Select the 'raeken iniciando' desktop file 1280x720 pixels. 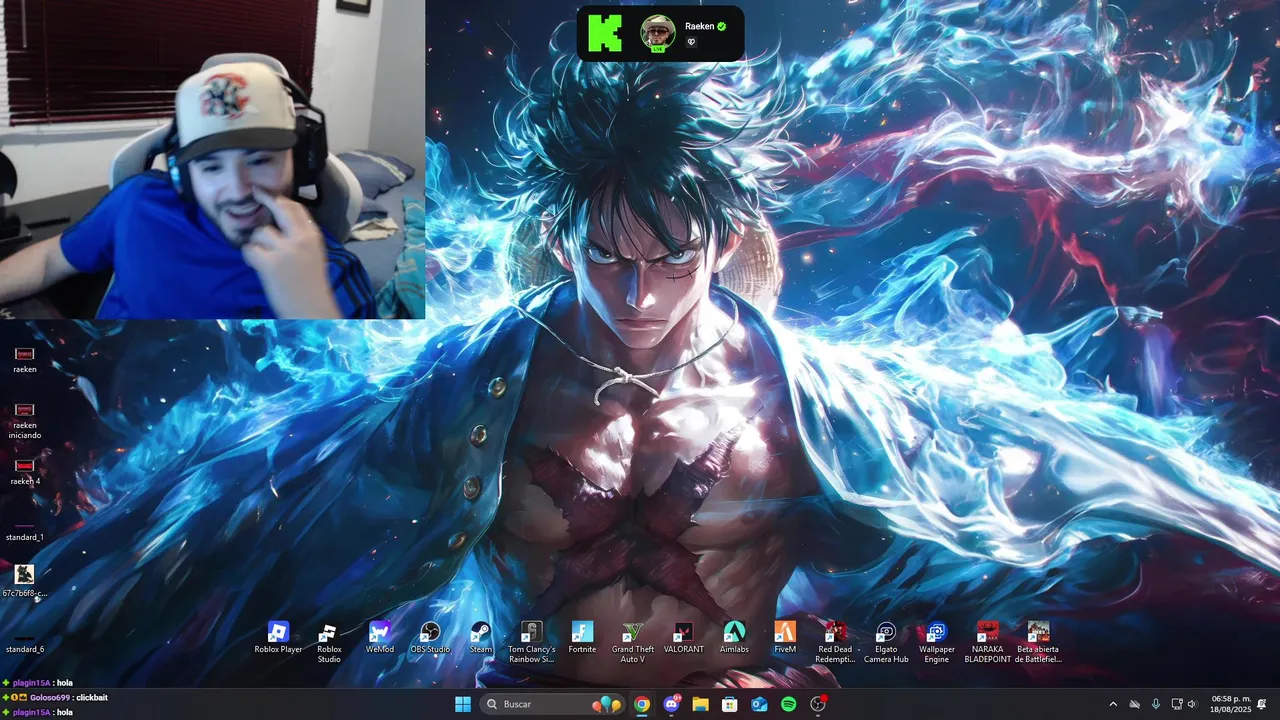(x=25, y=421)
